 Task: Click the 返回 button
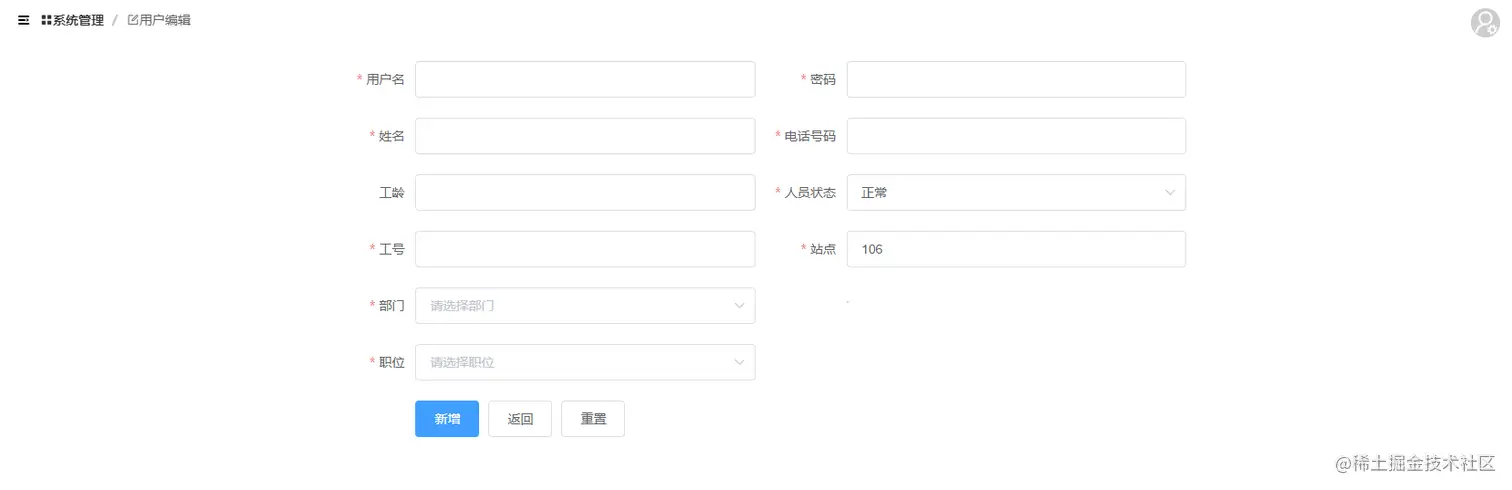[520, 419]
